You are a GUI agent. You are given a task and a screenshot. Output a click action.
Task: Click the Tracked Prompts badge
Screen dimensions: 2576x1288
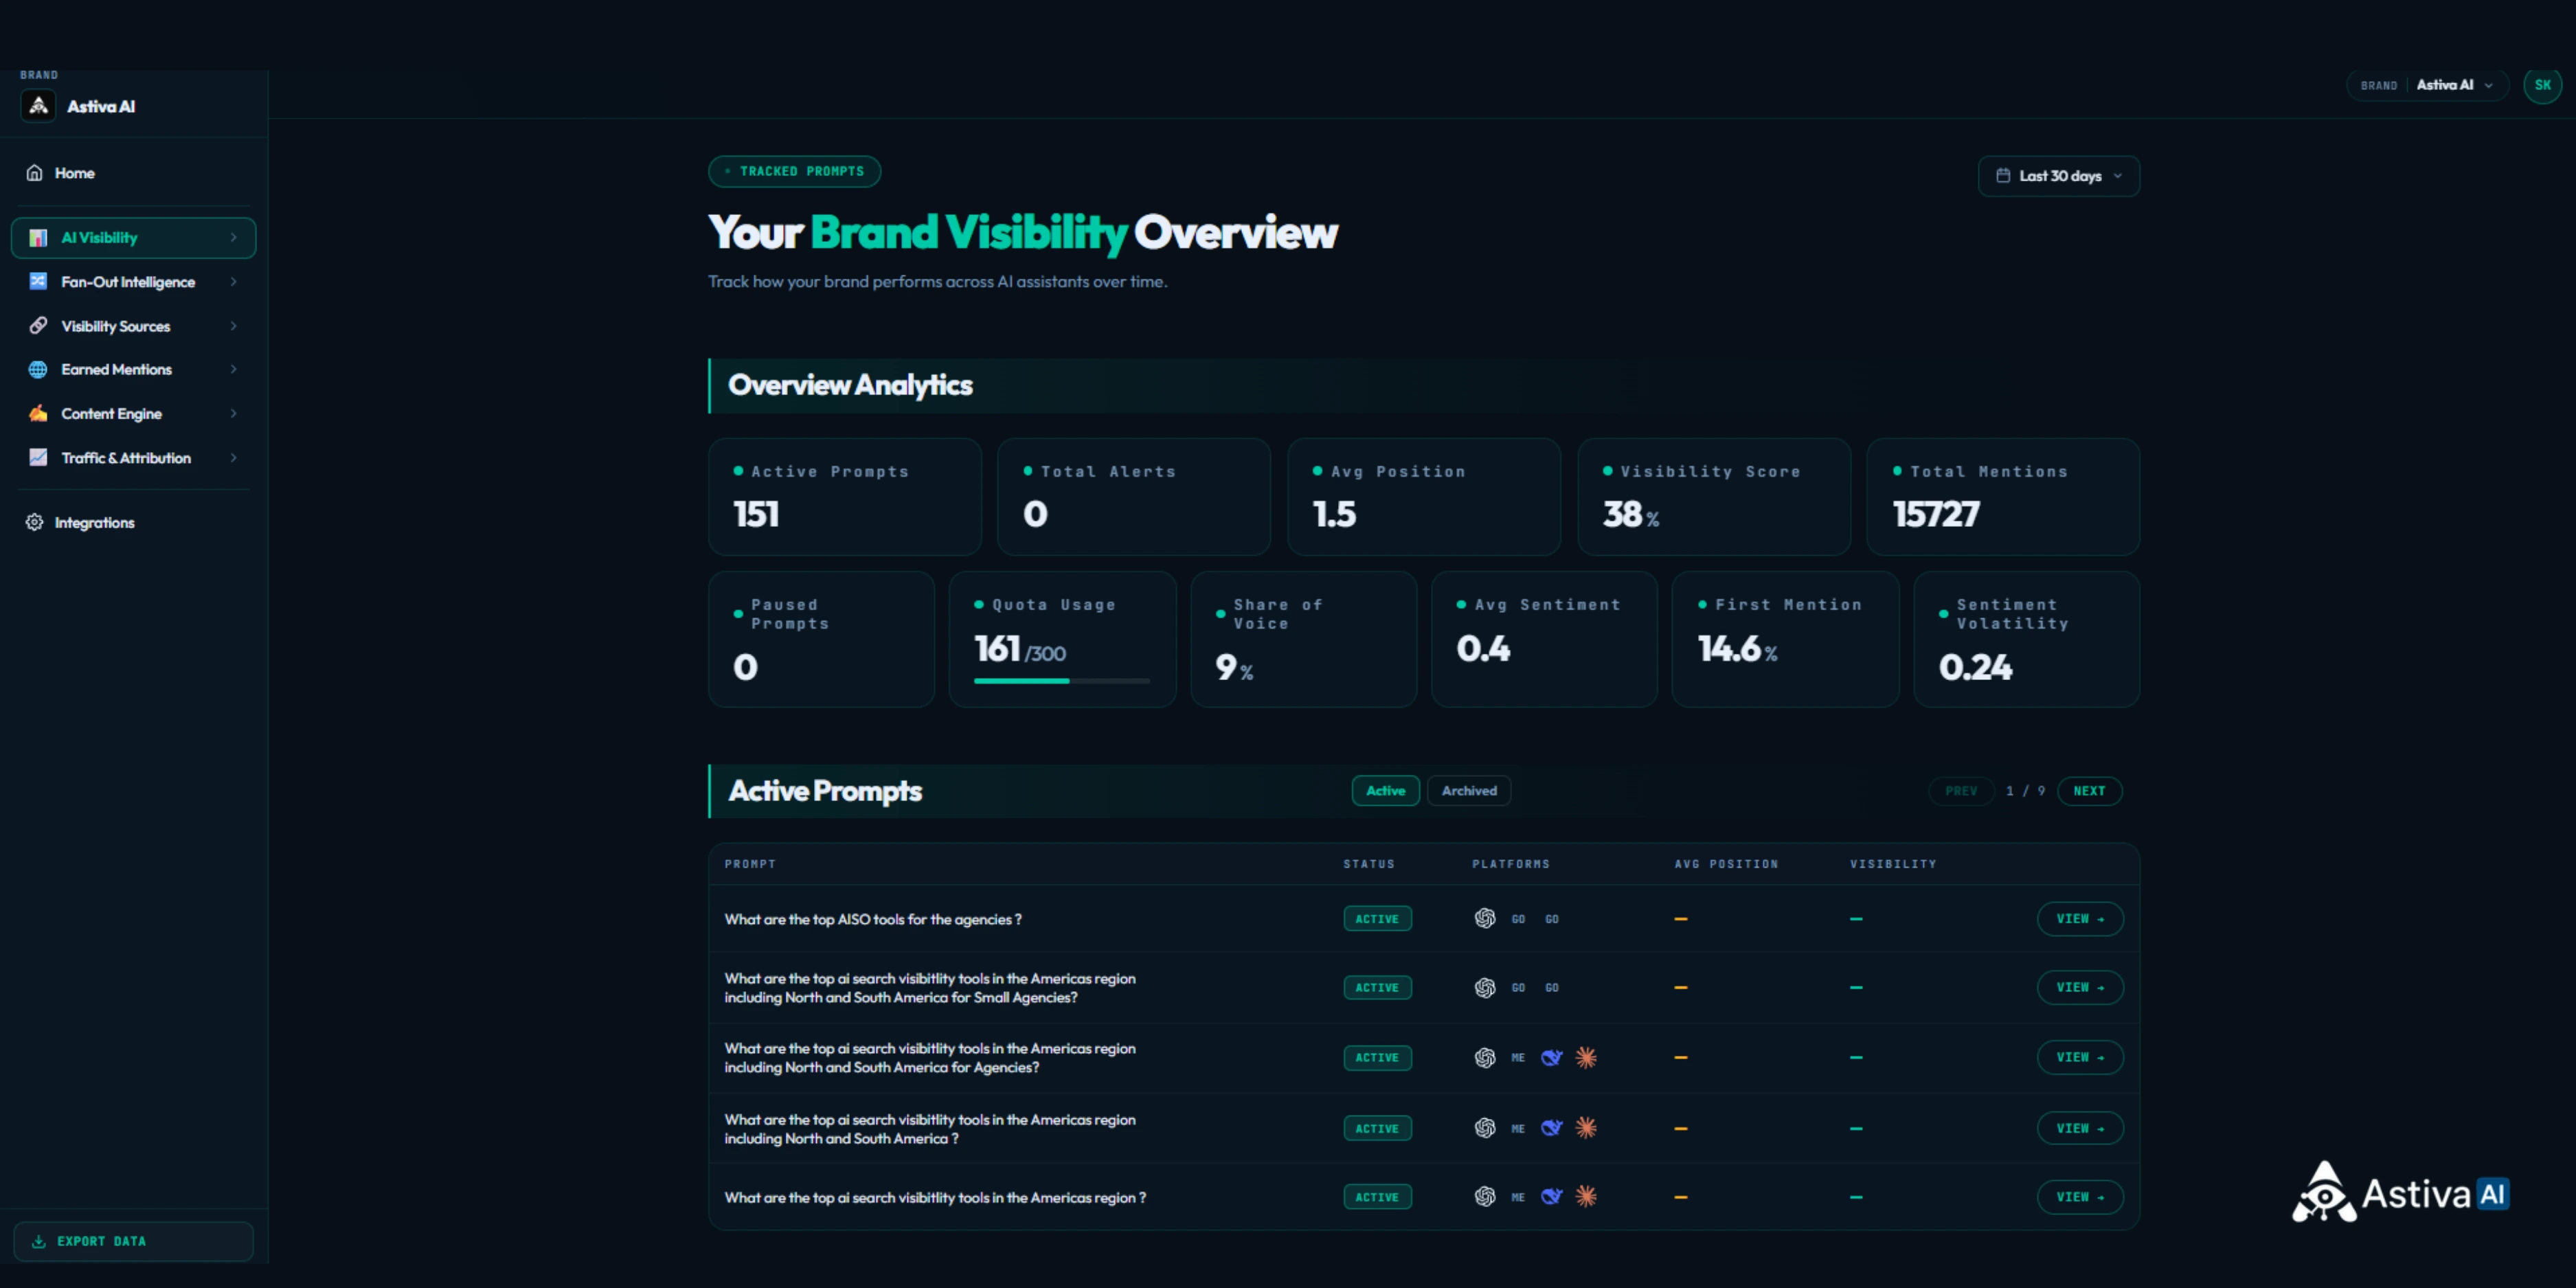tap(794, 171)
